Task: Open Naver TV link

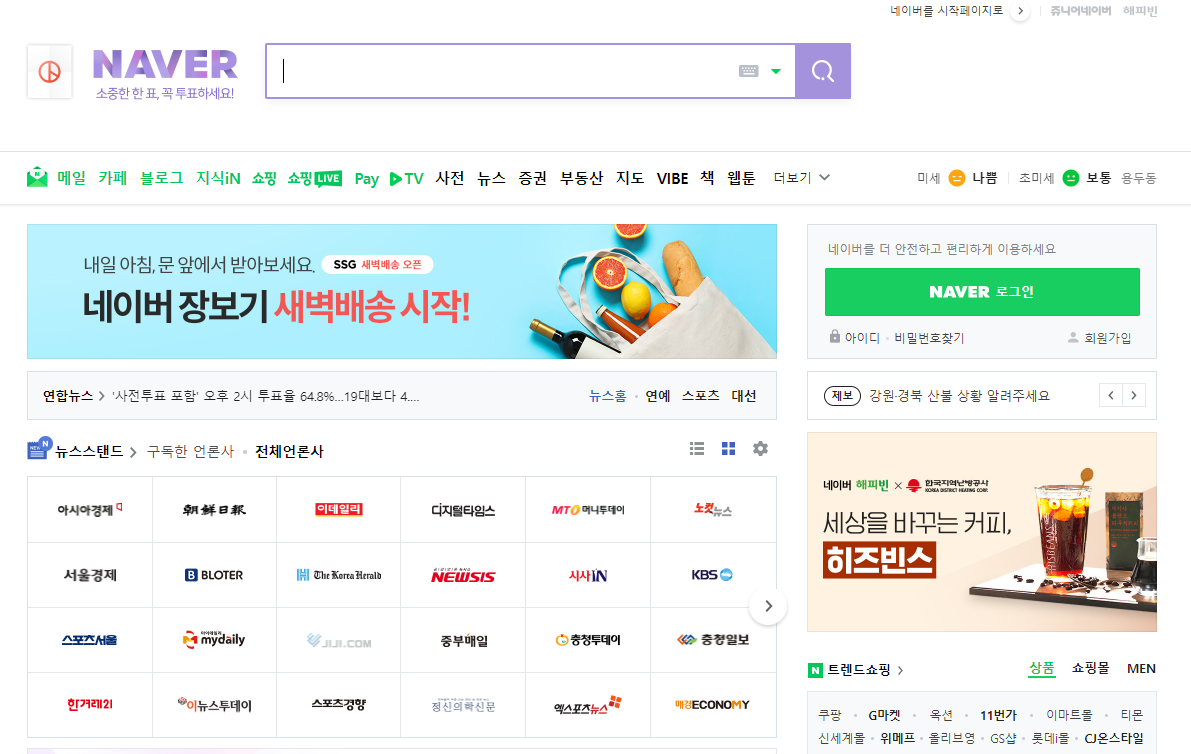Action: point(406,178)
